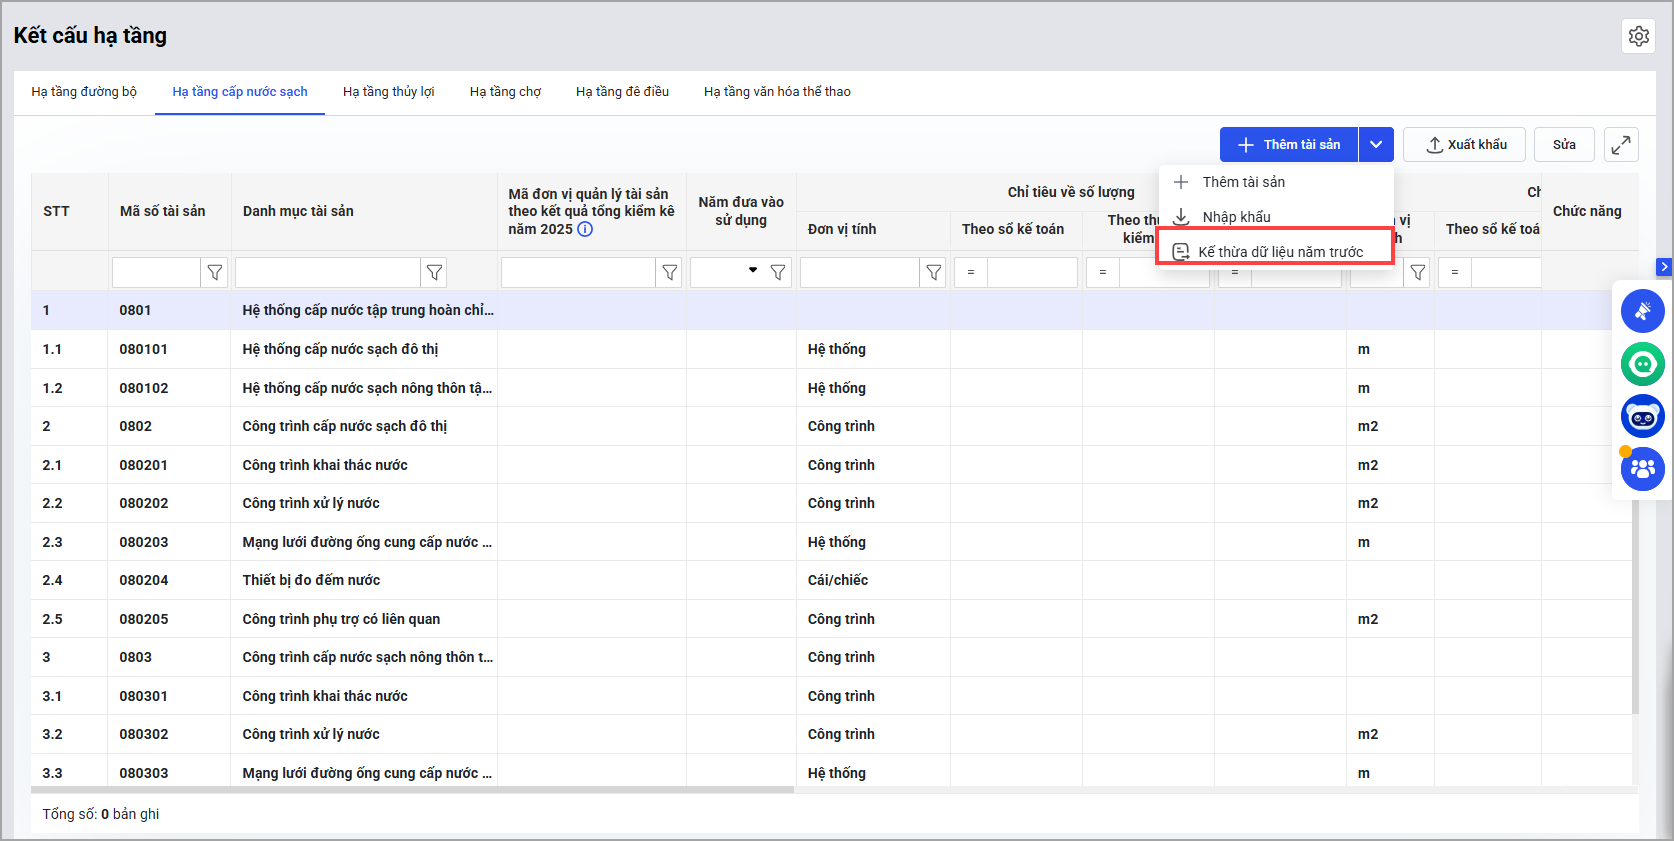
Task: Click the info icon beside năm 2025
Action: pos(585,229)
